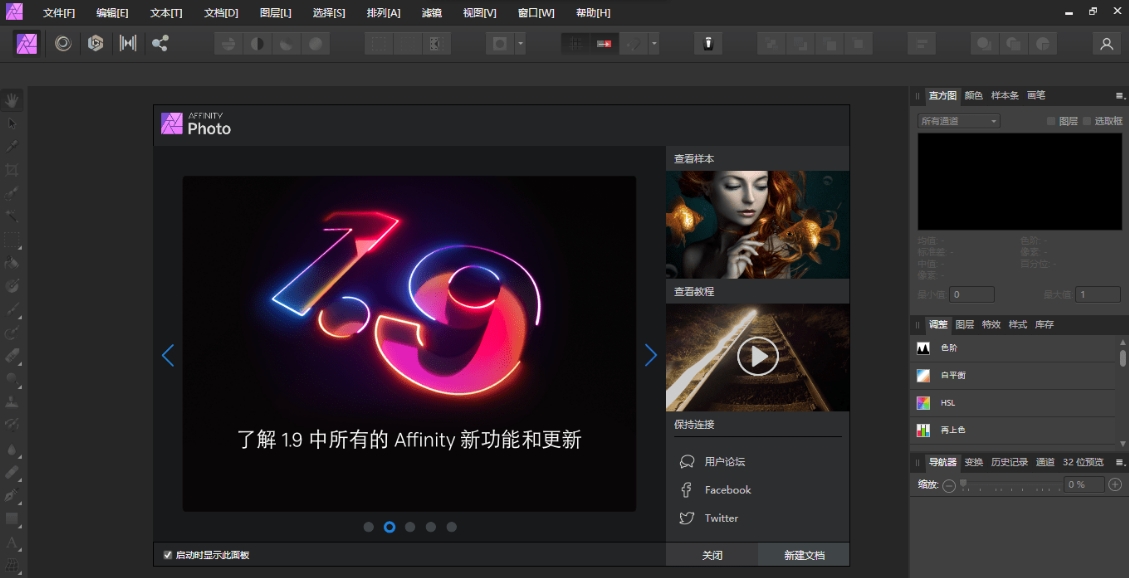
Task: Click the 关闭 button on welcome panel
Action: 712,555
